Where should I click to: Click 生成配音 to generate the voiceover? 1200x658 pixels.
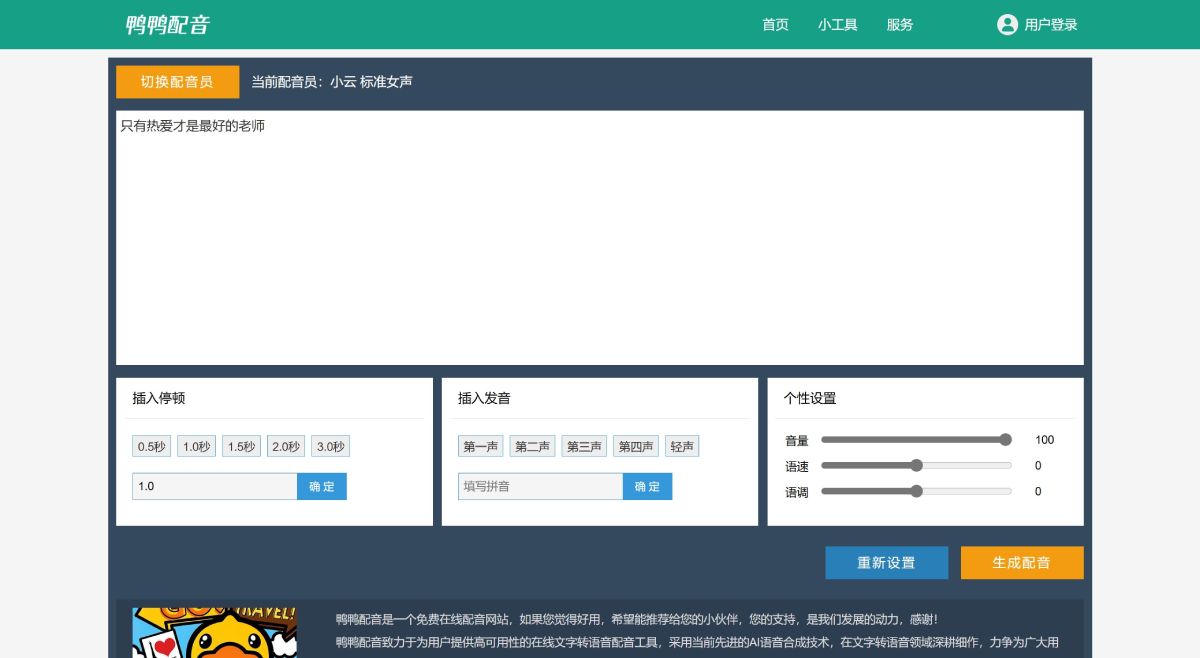(x=1021, y=562)
